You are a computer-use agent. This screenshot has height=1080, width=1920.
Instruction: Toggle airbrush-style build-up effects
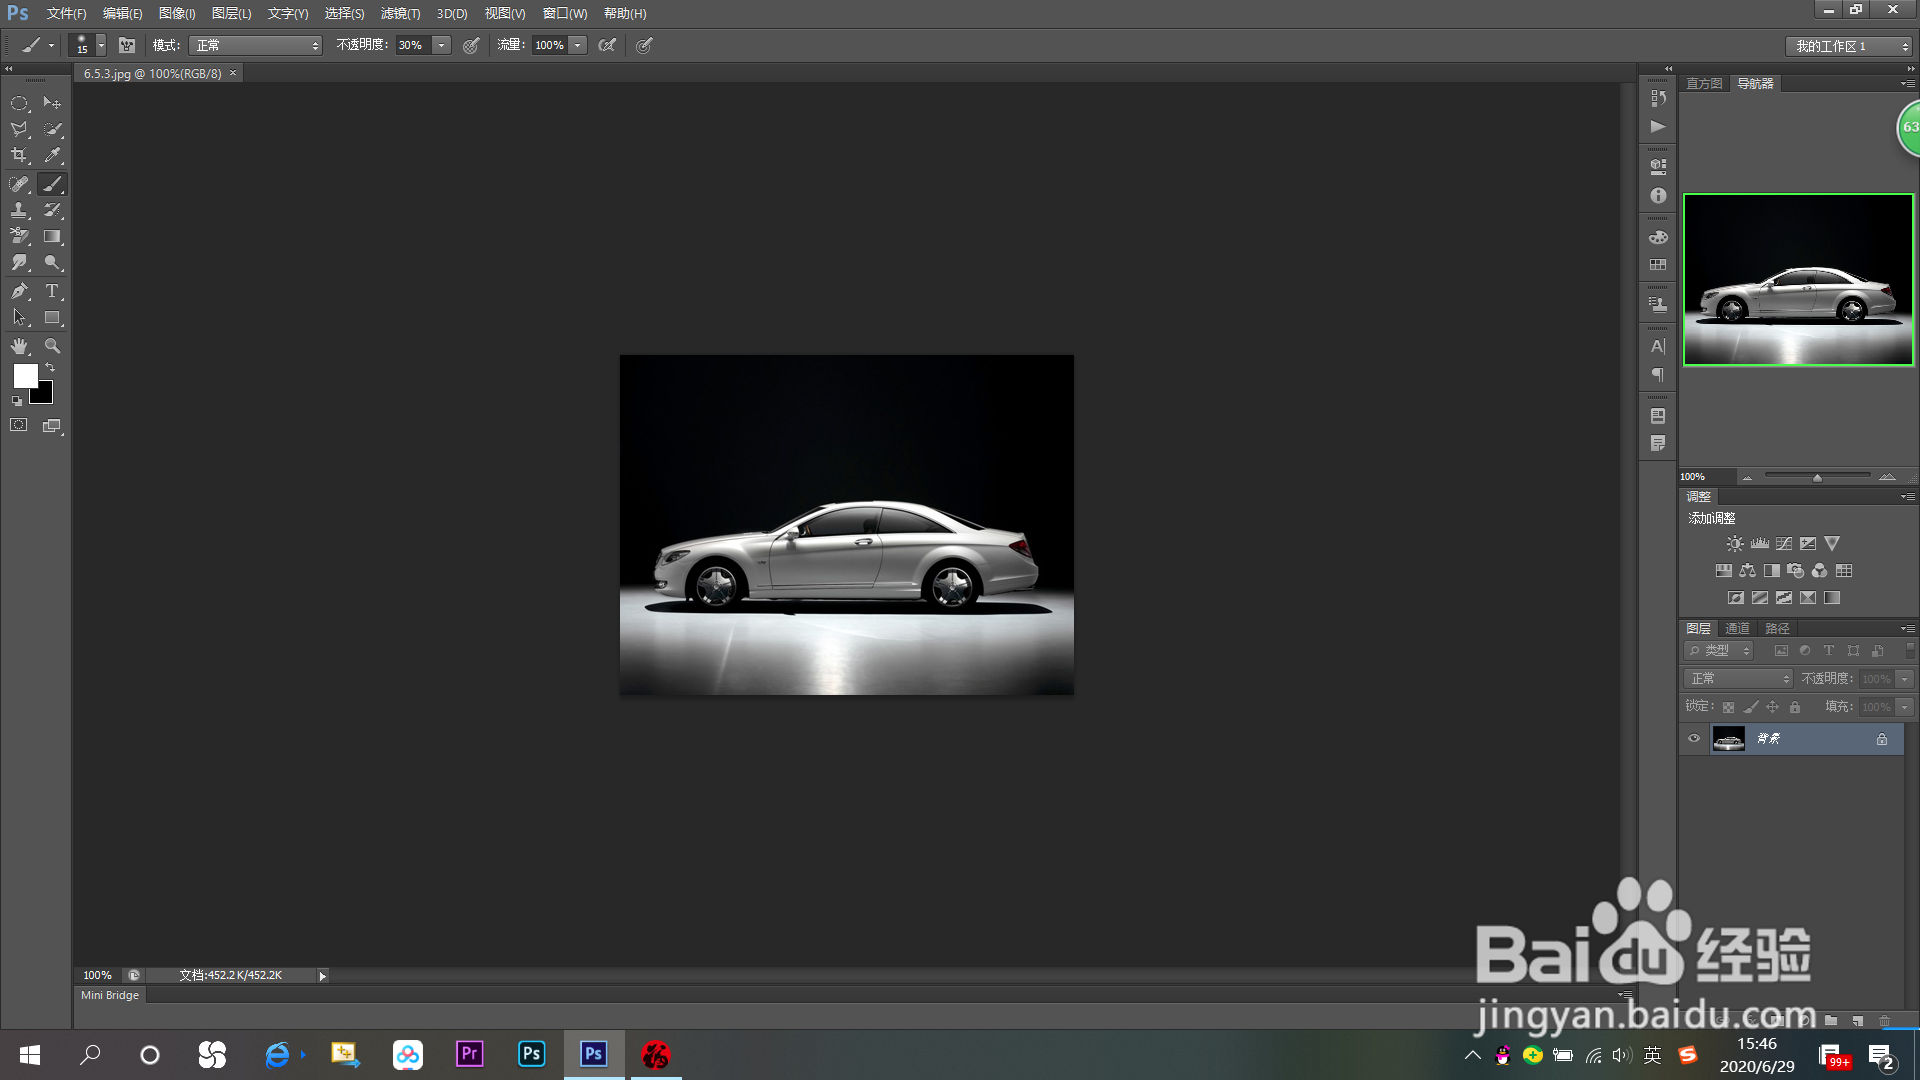point(607,45)
